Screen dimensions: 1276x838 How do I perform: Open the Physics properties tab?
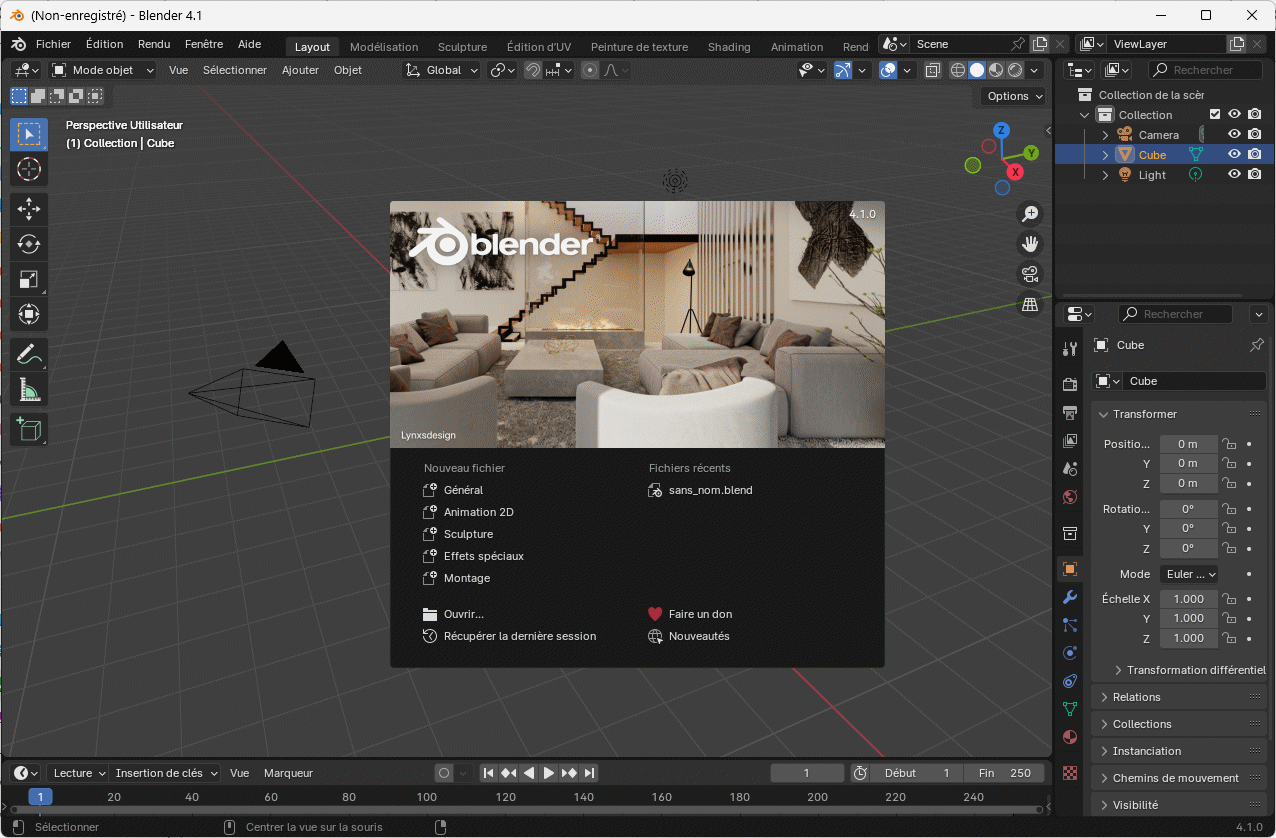coord(1070,653)
